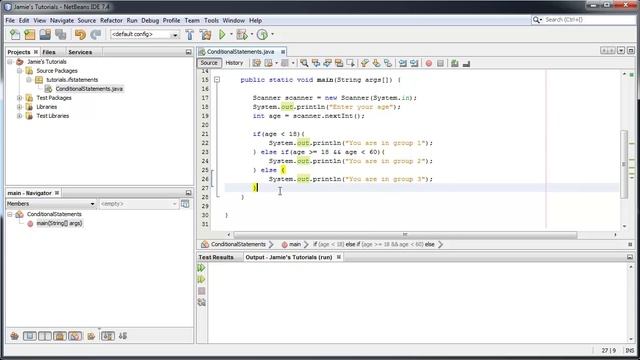Screen dimensions: 640x360
Task: Click the Shift Line Right icon
Action: [414, 63]
